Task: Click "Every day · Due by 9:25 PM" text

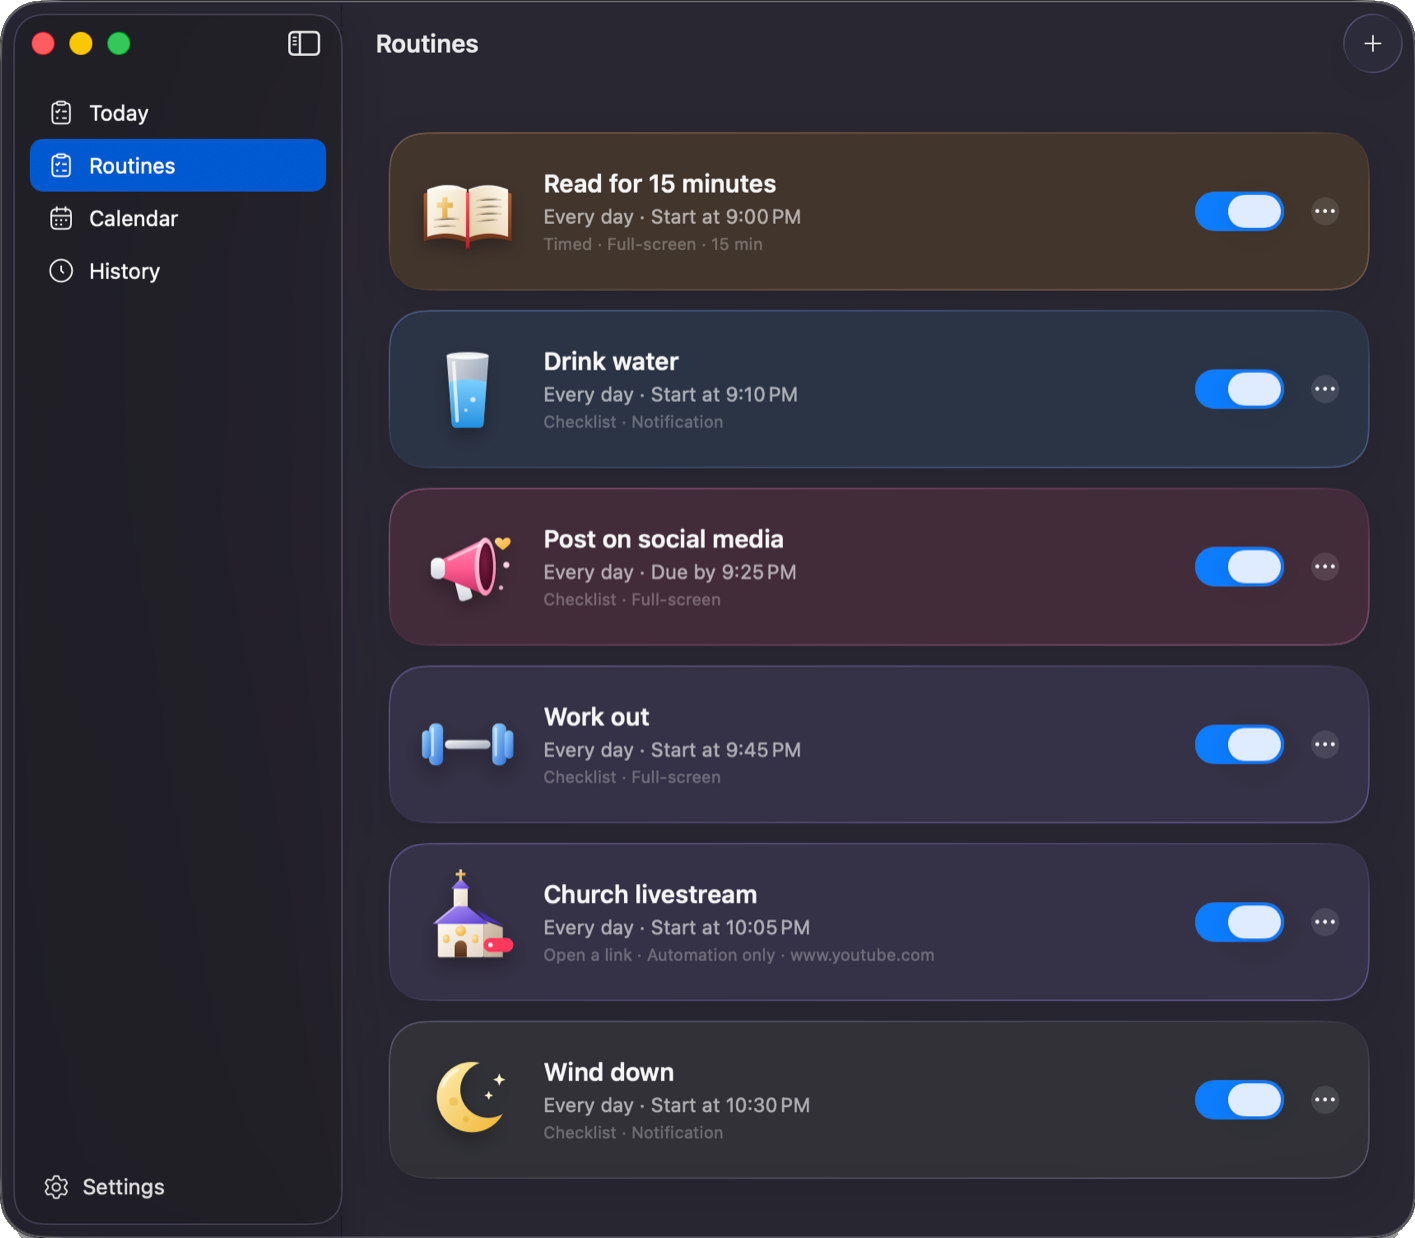Action: (x=670, y=572)
